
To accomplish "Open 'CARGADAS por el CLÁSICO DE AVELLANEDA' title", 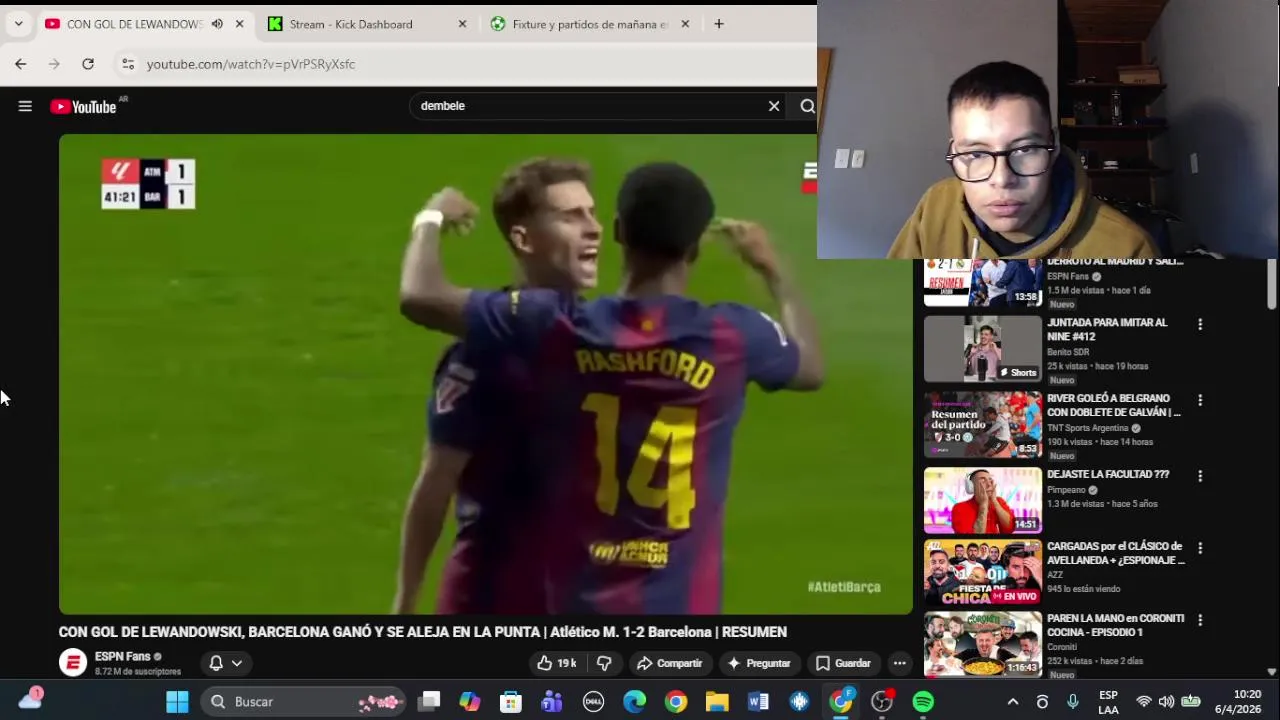I will pyautogui.click(x=1115, y=553).
